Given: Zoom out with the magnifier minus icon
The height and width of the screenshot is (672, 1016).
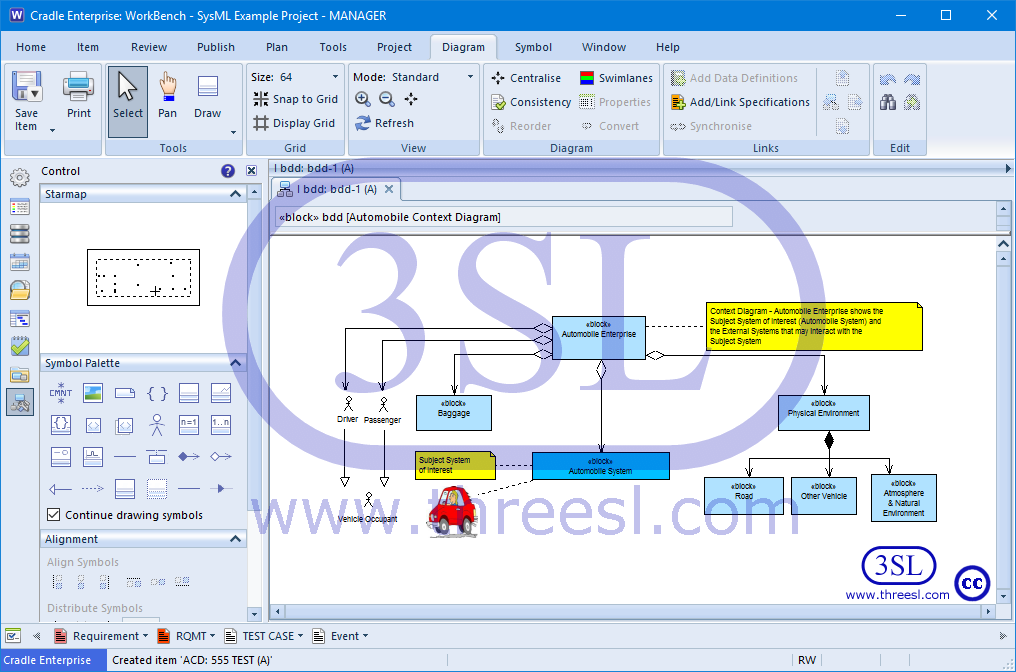Looking at the screenshot, I should tap(387, 99).
